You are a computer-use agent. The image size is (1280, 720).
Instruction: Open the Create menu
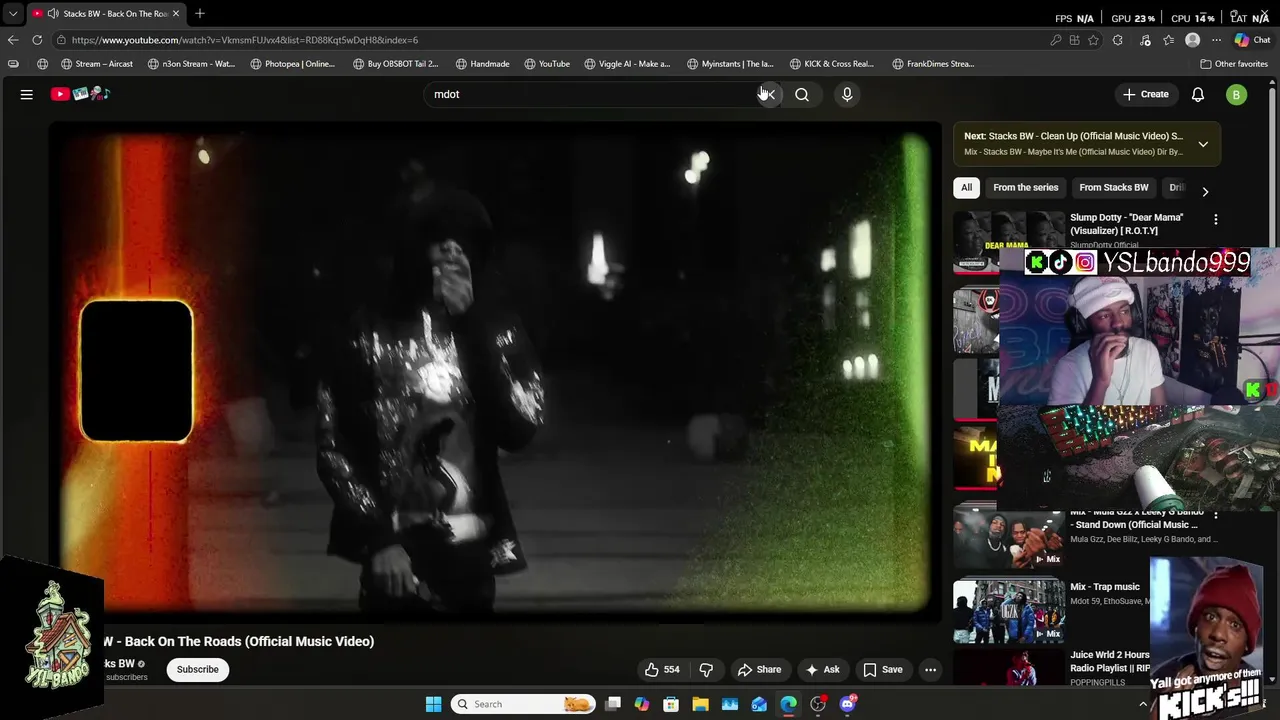pos(1145,94)
